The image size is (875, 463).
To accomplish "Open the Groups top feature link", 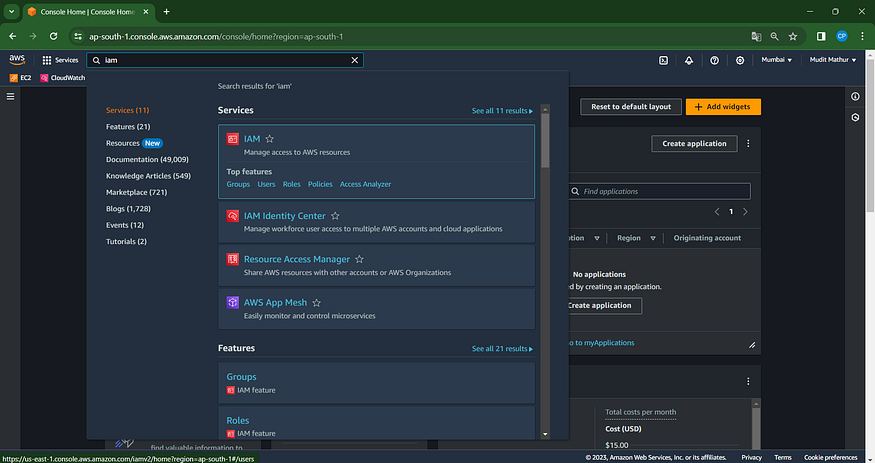I will click(238, 184).
